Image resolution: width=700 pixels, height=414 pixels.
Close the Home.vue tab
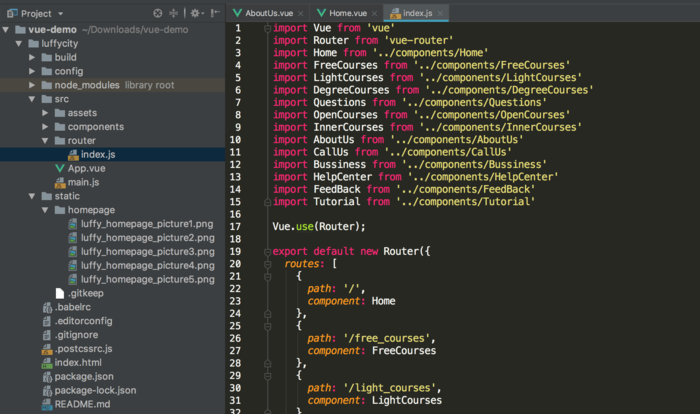(375, 14)
